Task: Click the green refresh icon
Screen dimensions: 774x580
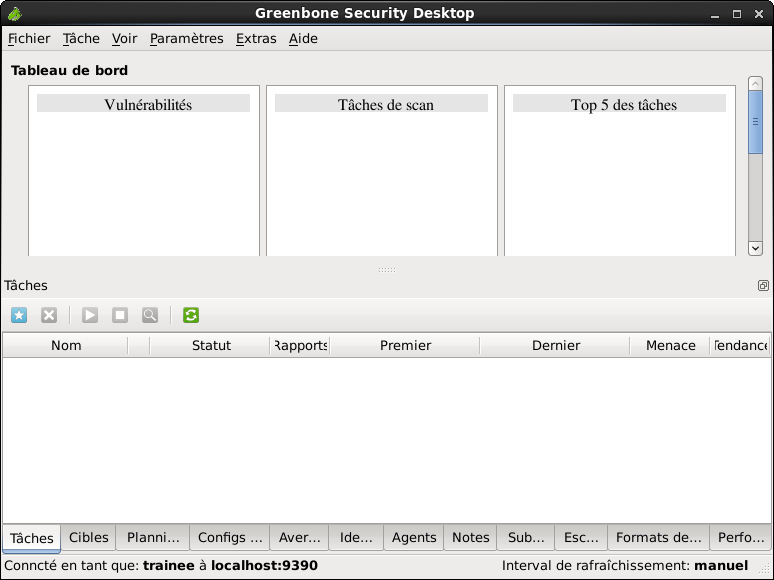Action: (191, 315)
